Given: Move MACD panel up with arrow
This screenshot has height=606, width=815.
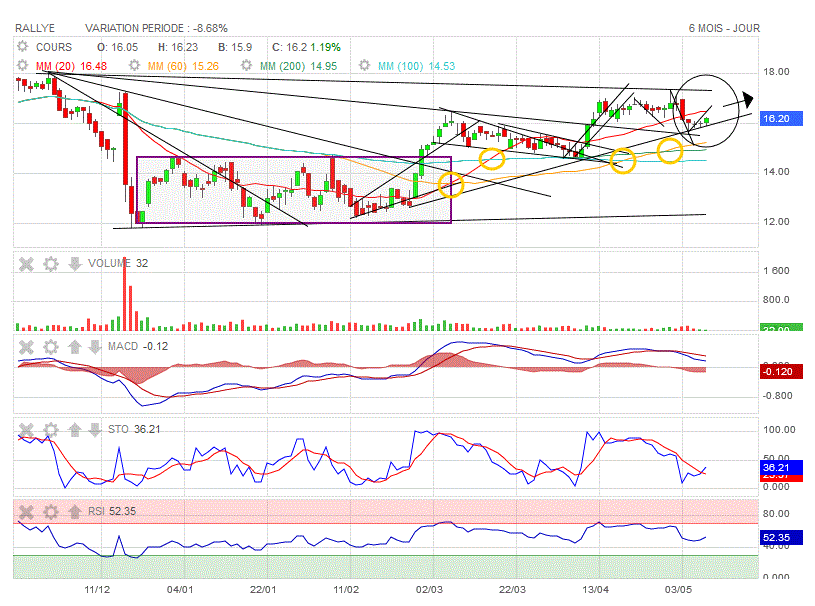Looking at the screenshot, I should pyautogui.click(x=74, y=347).
